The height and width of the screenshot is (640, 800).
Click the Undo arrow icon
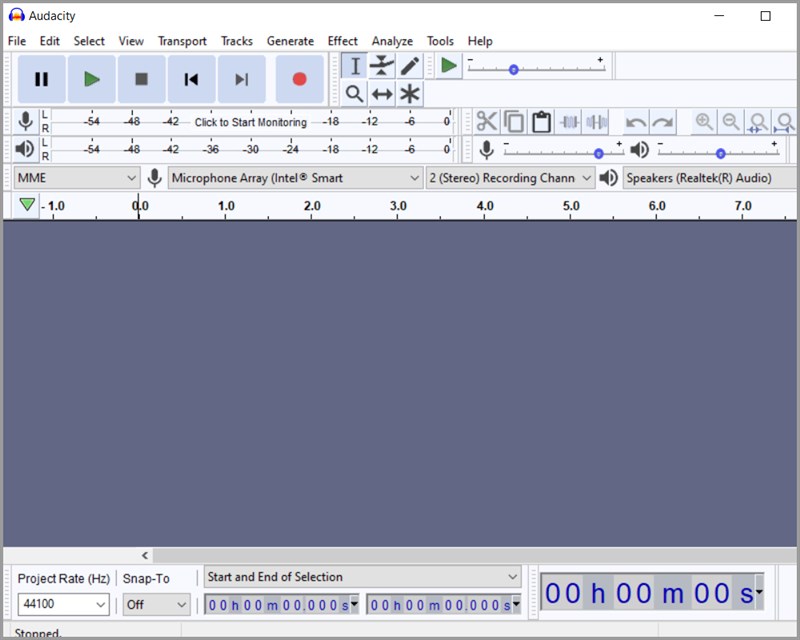pos(637,121)
